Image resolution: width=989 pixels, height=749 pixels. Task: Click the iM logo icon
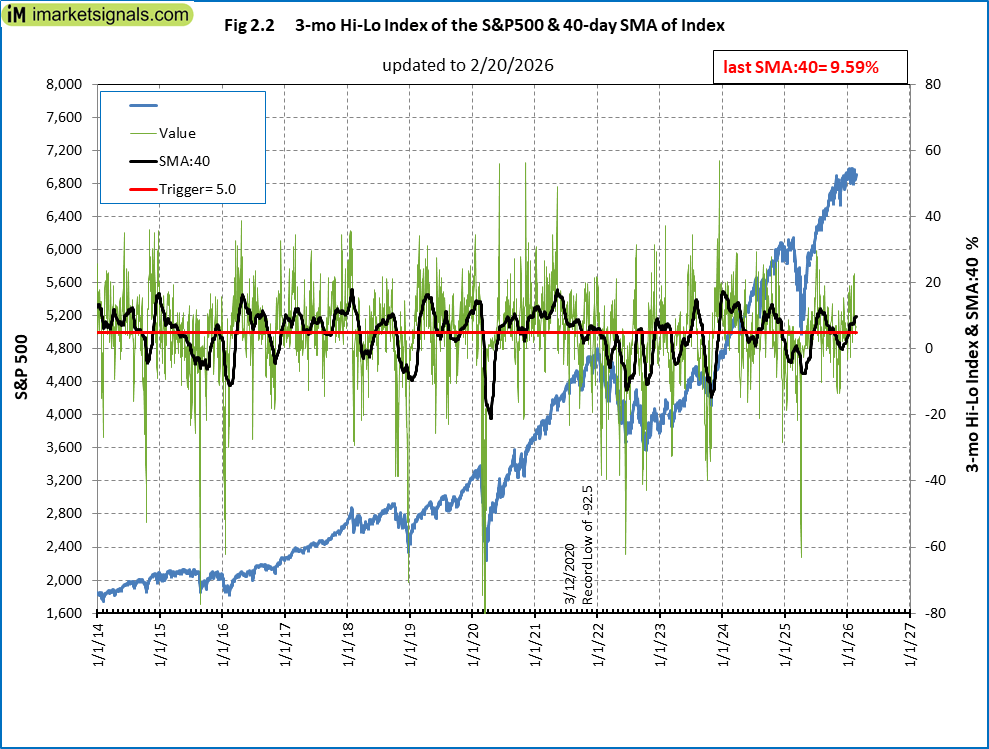[14, 16]
